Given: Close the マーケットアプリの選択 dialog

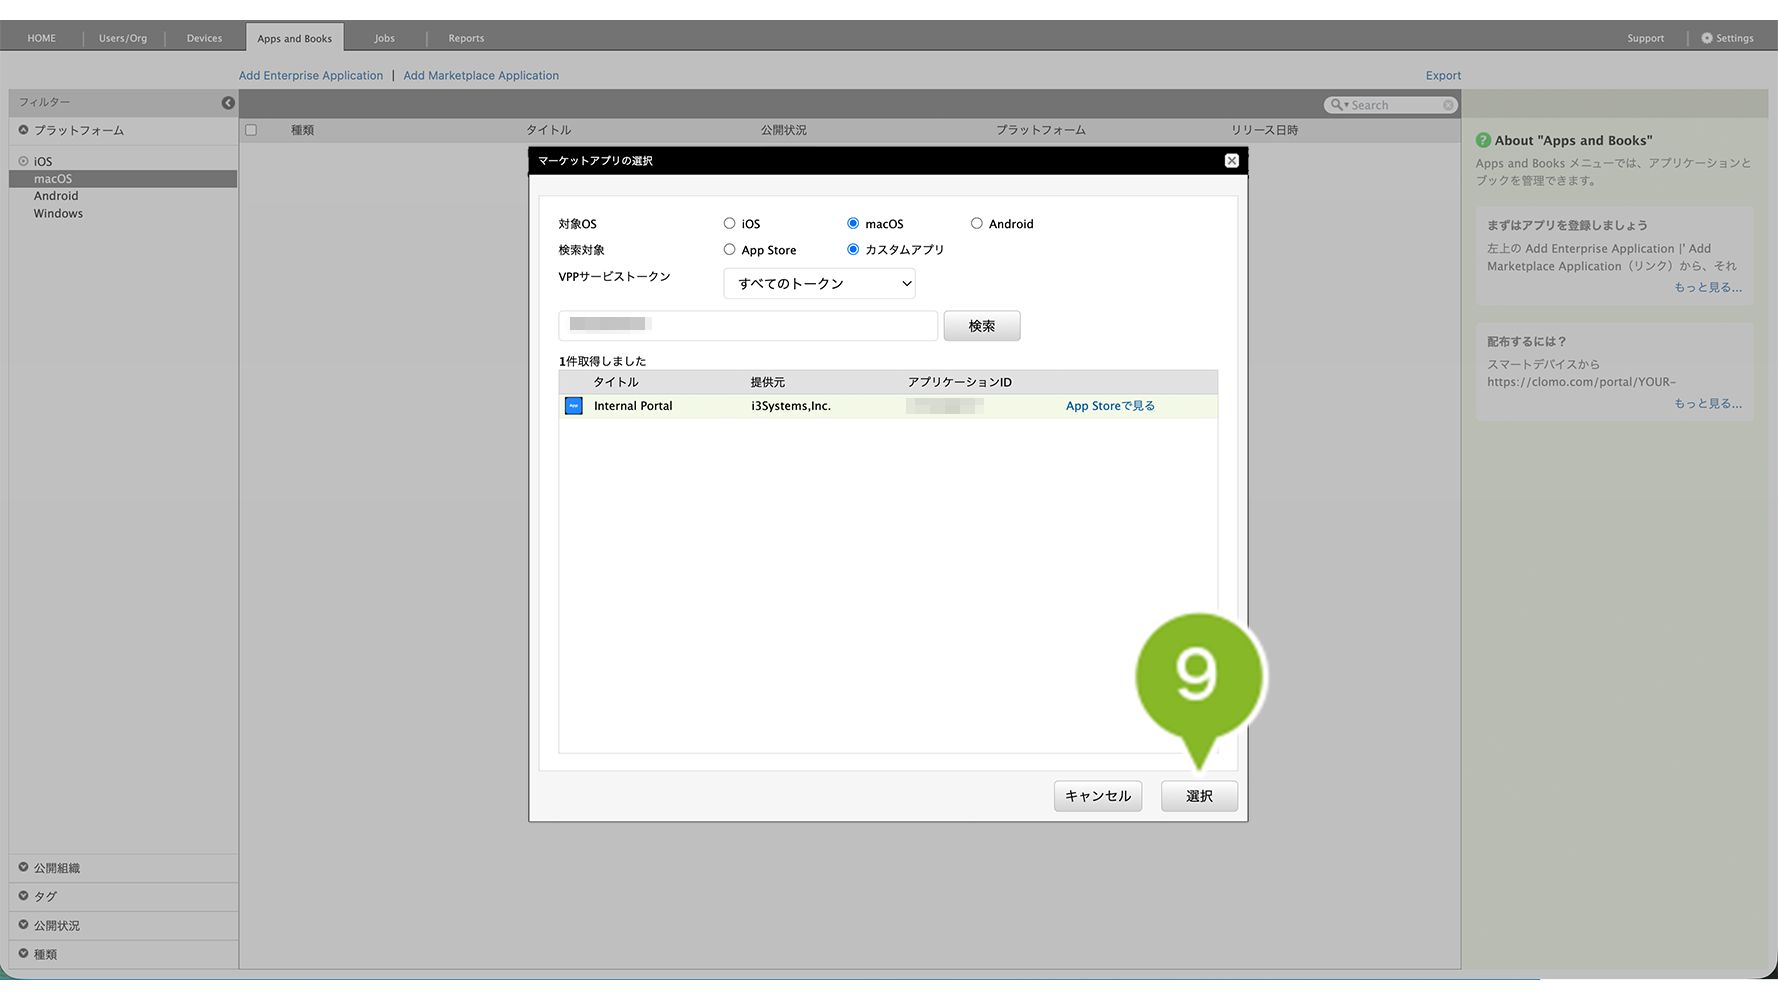Looking at the screenshot, I should pos(1232,161).
